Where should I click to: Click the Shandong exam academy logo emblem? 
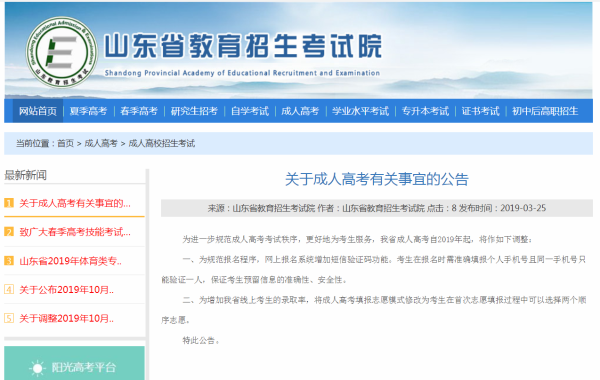point(62,52)
